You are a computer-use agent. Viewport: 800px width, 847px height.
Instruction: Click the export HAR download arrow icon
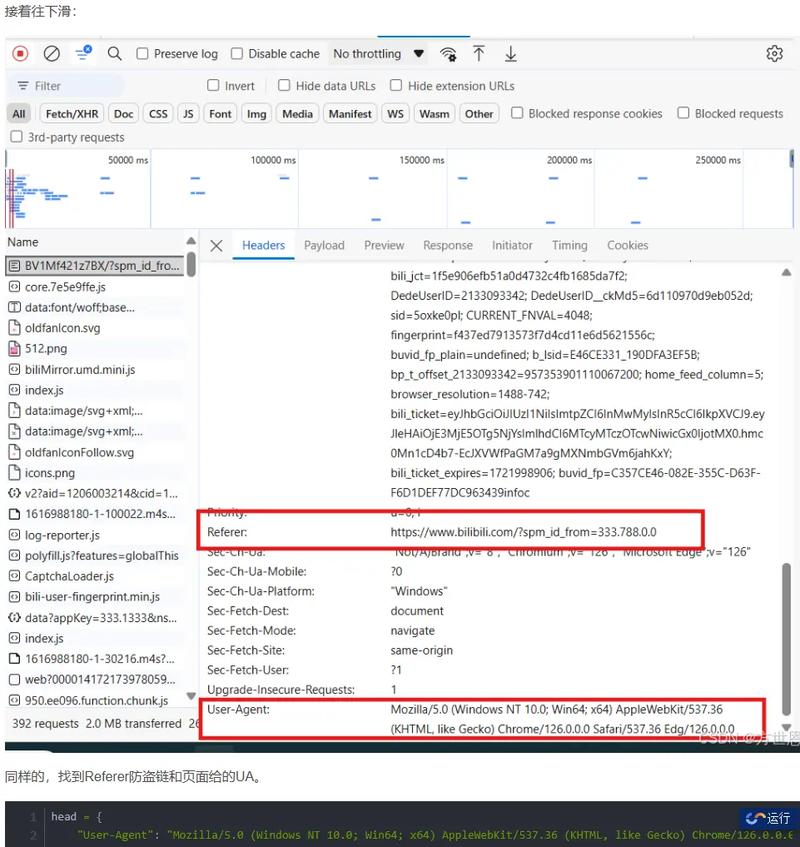[x=511, y=54]
